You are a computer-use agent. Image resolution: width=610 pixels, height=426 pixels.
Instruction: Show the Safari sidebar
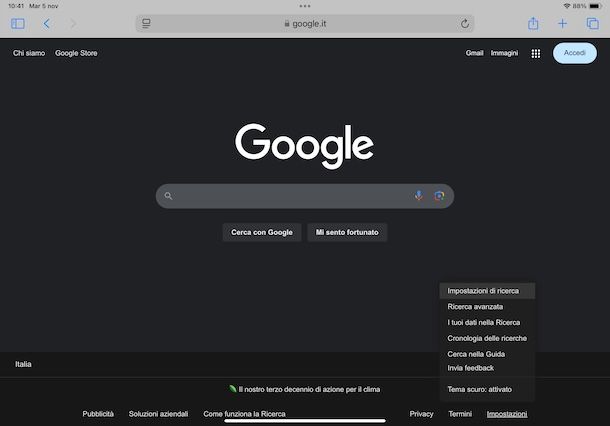point(18,24)
